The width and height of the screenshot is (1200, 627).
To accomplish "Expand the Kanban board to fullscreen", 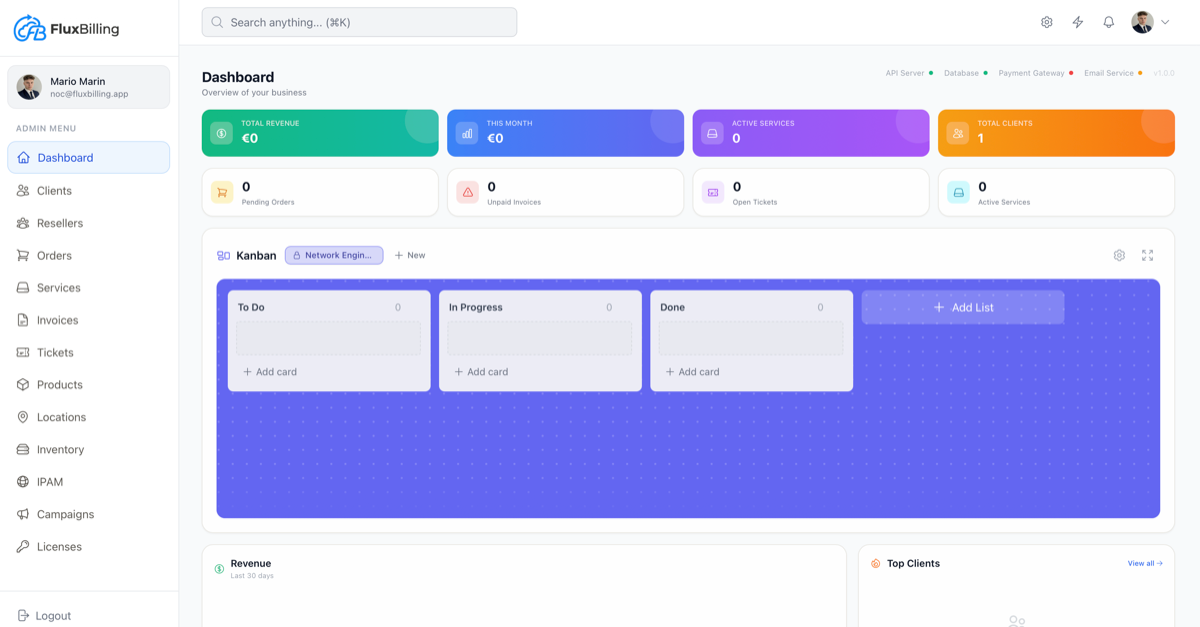I will [x=1147, y=255].
